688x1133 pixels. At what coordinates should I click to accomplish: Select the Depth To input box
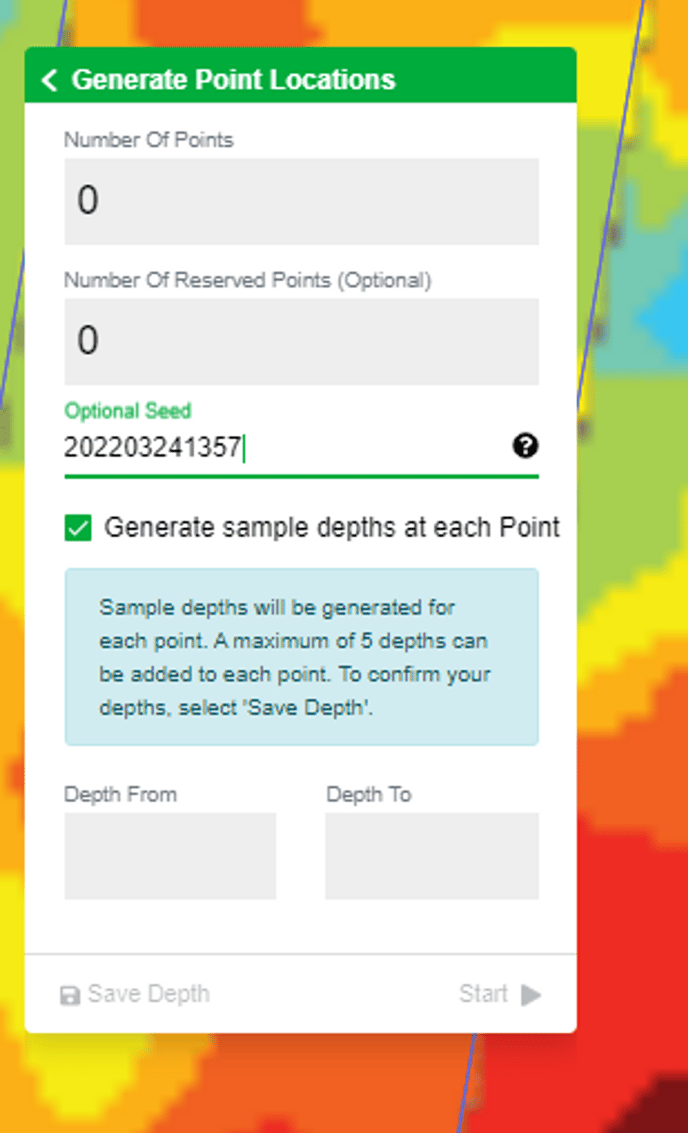click(431, 855)
